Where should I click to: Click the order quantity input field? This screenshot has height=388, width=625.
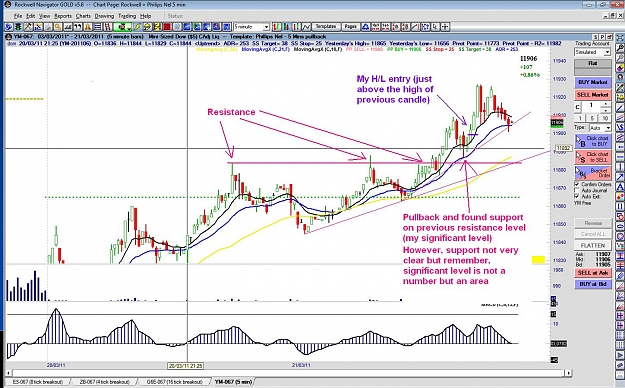pos(592,106)
